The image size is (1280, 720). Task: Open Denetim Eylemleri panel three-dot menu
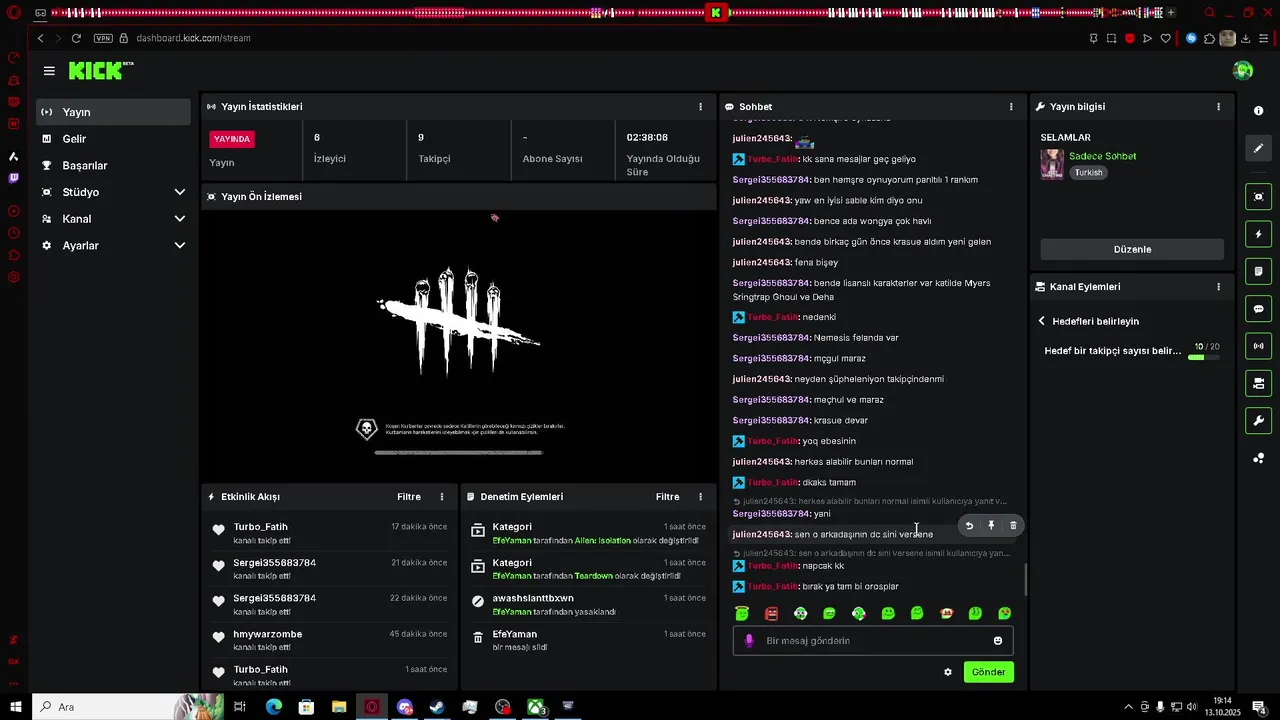tap(700, 496)
